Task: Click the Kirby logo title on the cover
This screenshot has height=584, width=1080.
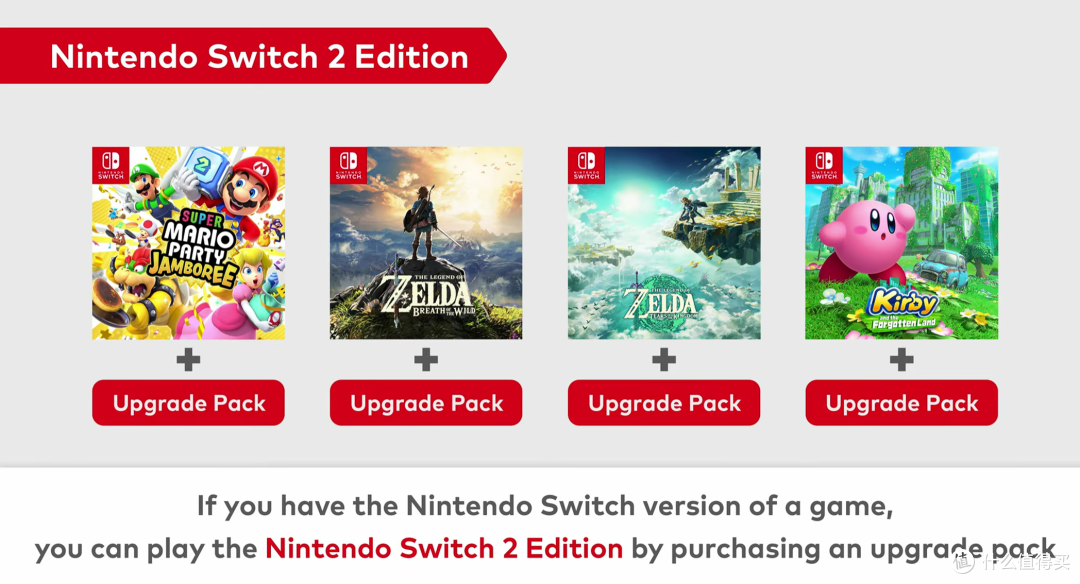Action: tap(903, 309)
